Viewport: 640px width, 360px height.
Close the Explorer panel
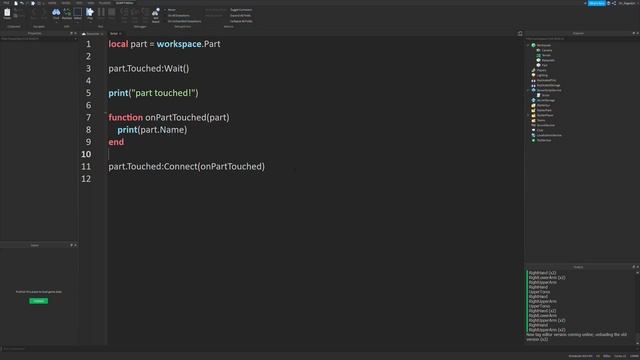638,33
